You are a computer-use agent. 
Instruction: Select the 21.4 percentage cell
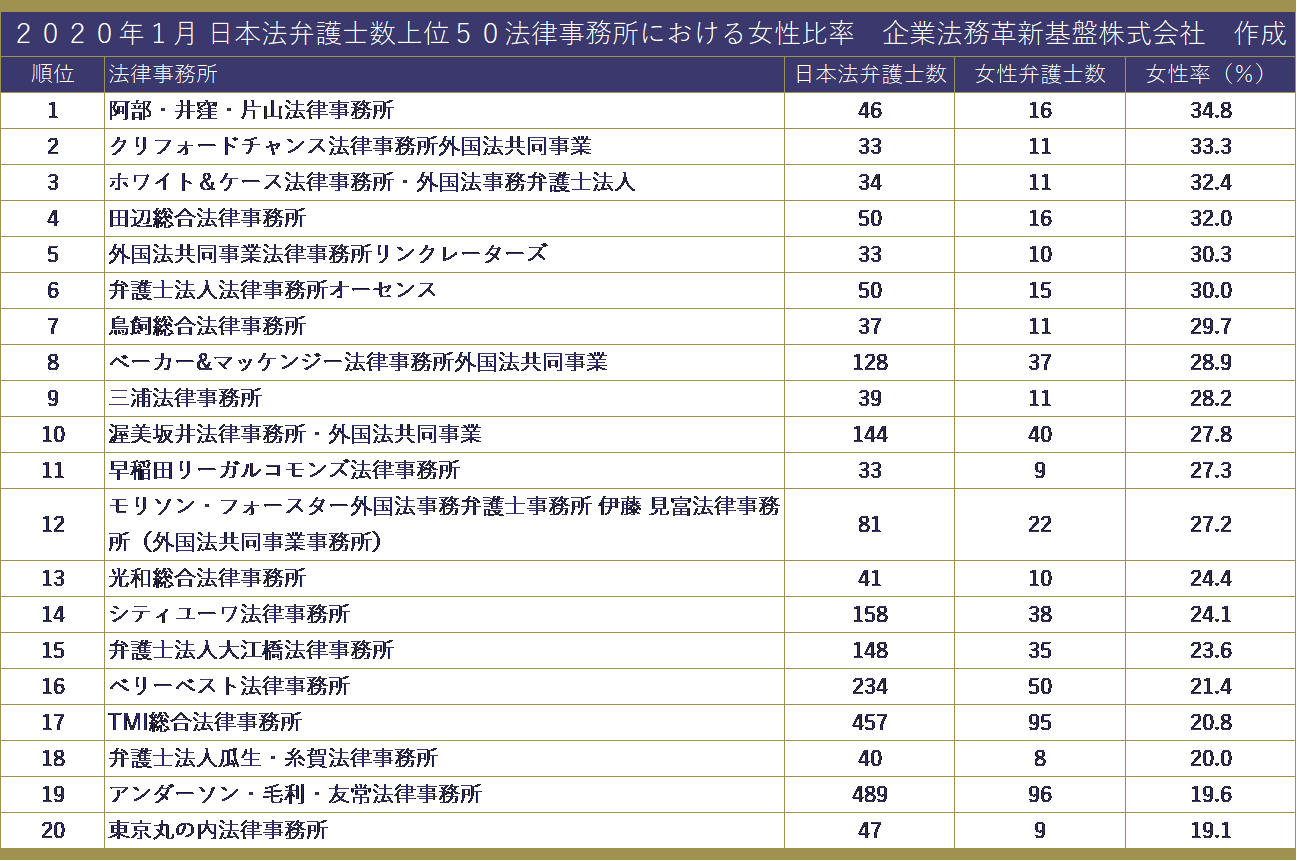[1211, 687]
